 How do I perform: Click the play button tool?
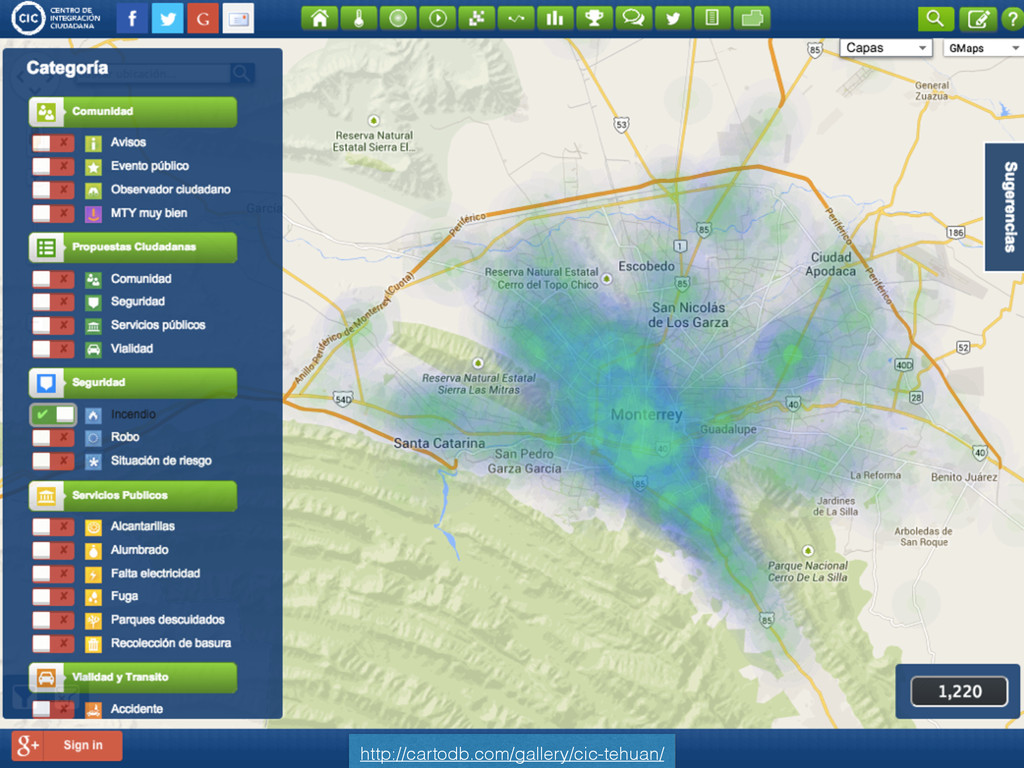pyautogui.click(x=438, y=18)
